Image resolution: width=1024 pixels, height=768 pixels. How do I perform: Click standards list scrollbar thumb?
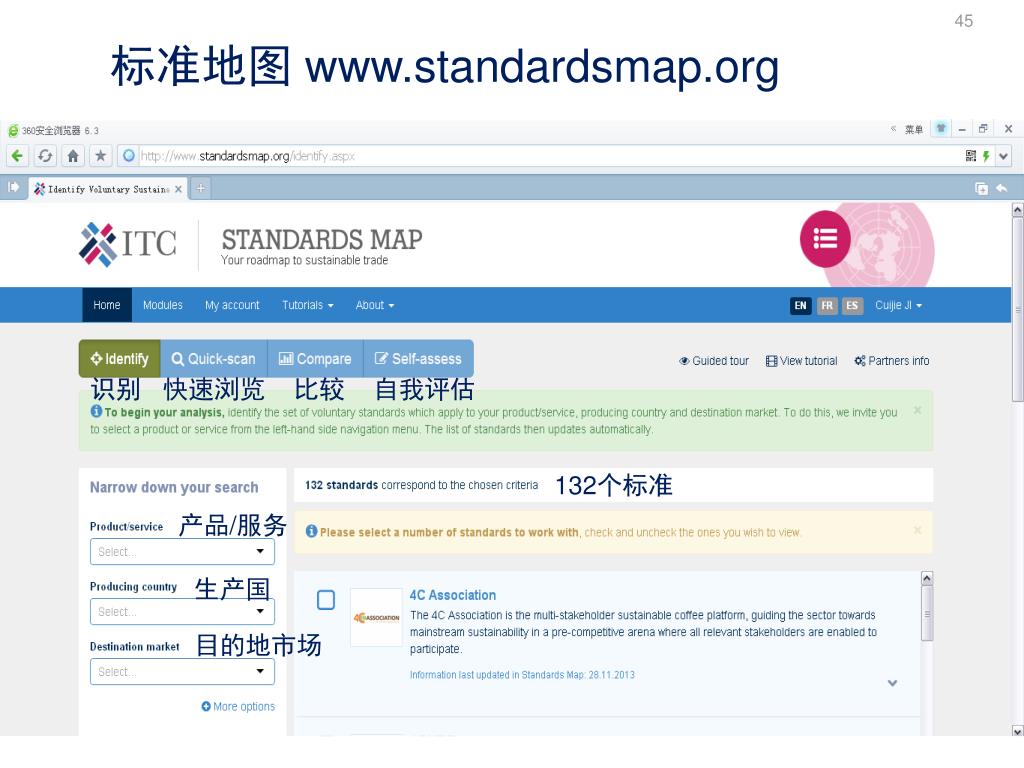927,613
